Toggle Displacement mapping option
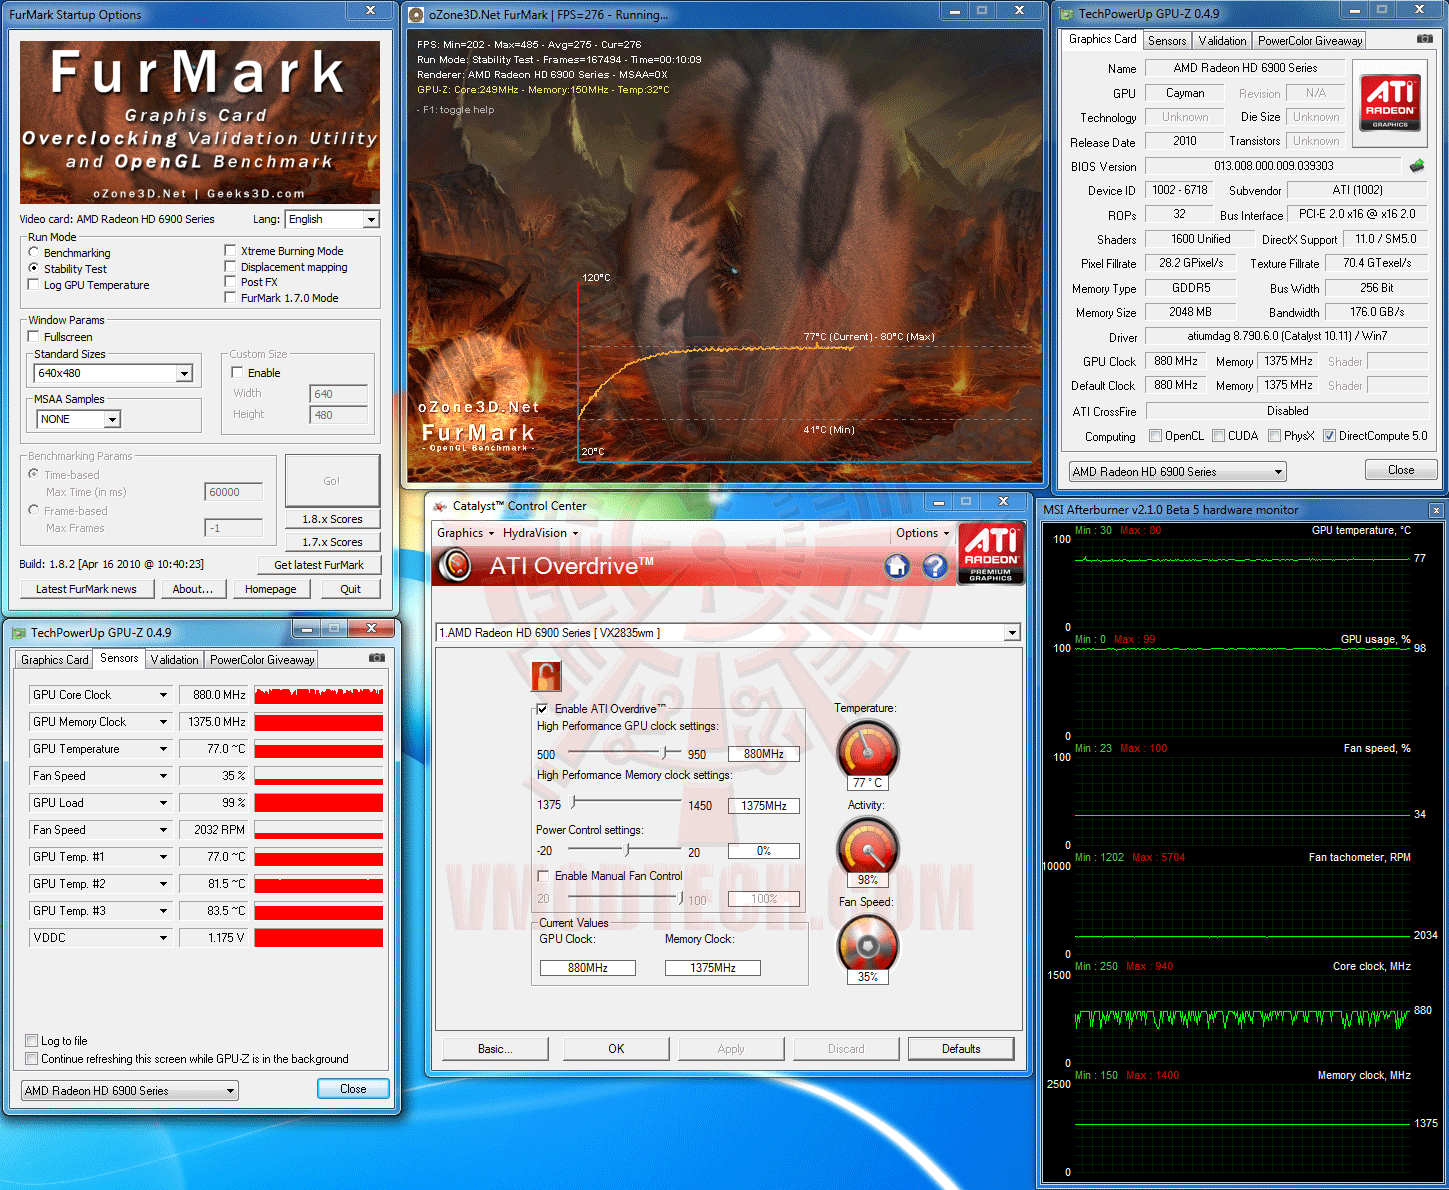1449x1190 pixels. tap(231, 267)
